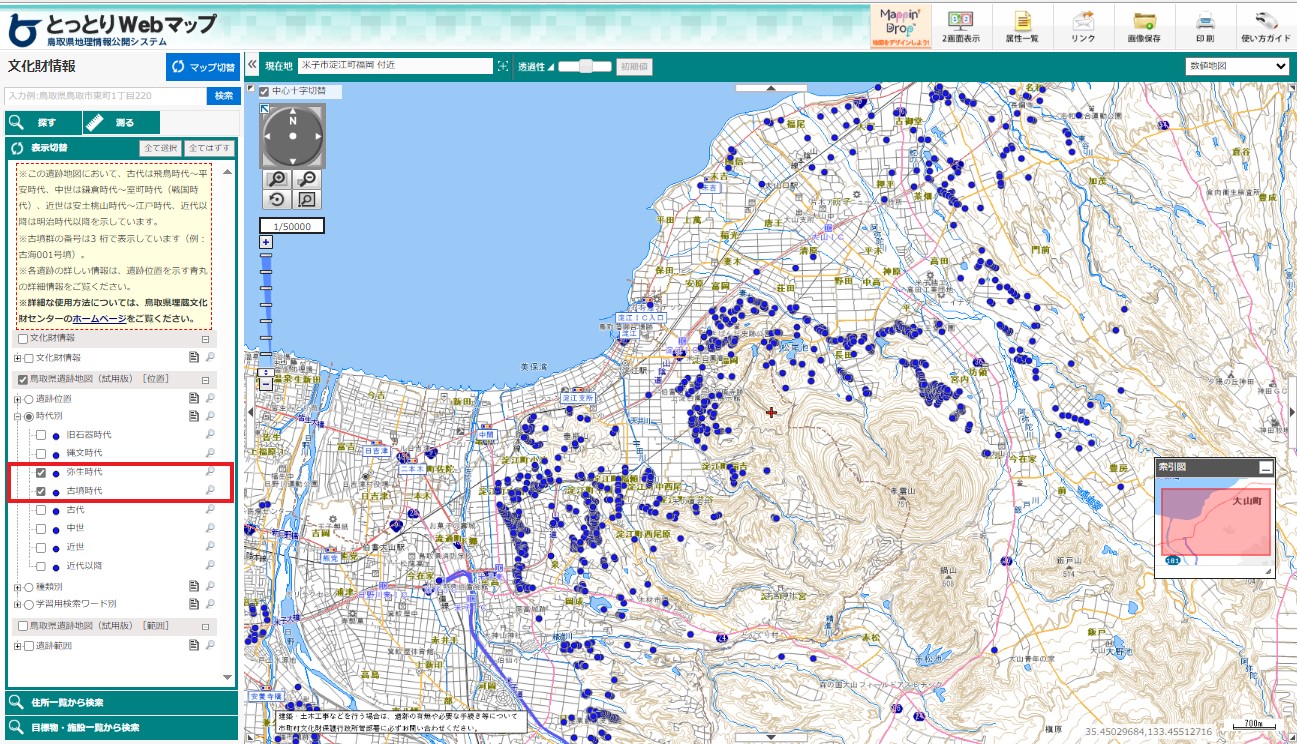This screenshot has width=1297, height=744.
Task: Click the 印刷 print icon
Action: 1205,26
